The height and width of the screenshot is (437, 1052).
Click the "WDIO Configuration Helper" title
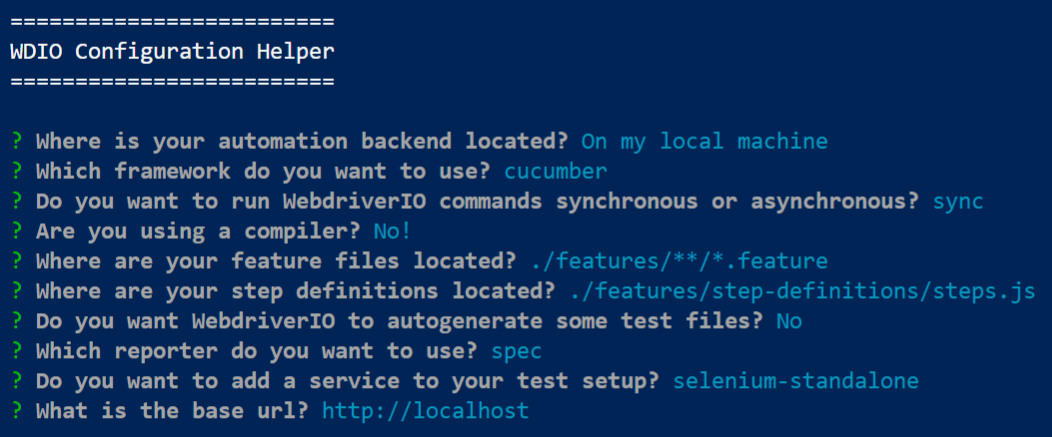click(x=172, y=50)
